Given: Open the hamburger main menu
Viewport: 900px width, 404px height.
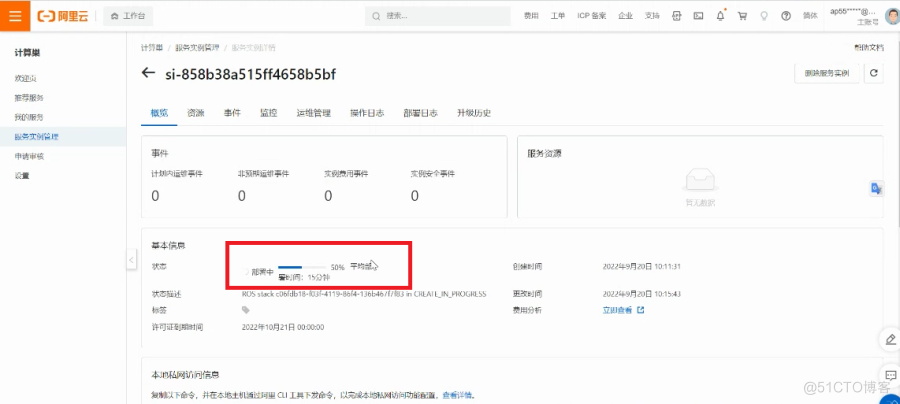Looking at the screenshot, I should pyautogui.click(x=15, y=15).
